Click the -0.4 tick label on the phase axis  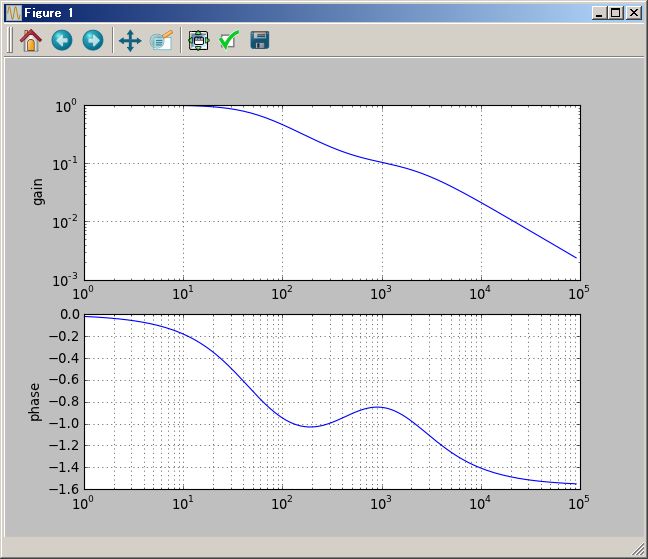[64, 358]
